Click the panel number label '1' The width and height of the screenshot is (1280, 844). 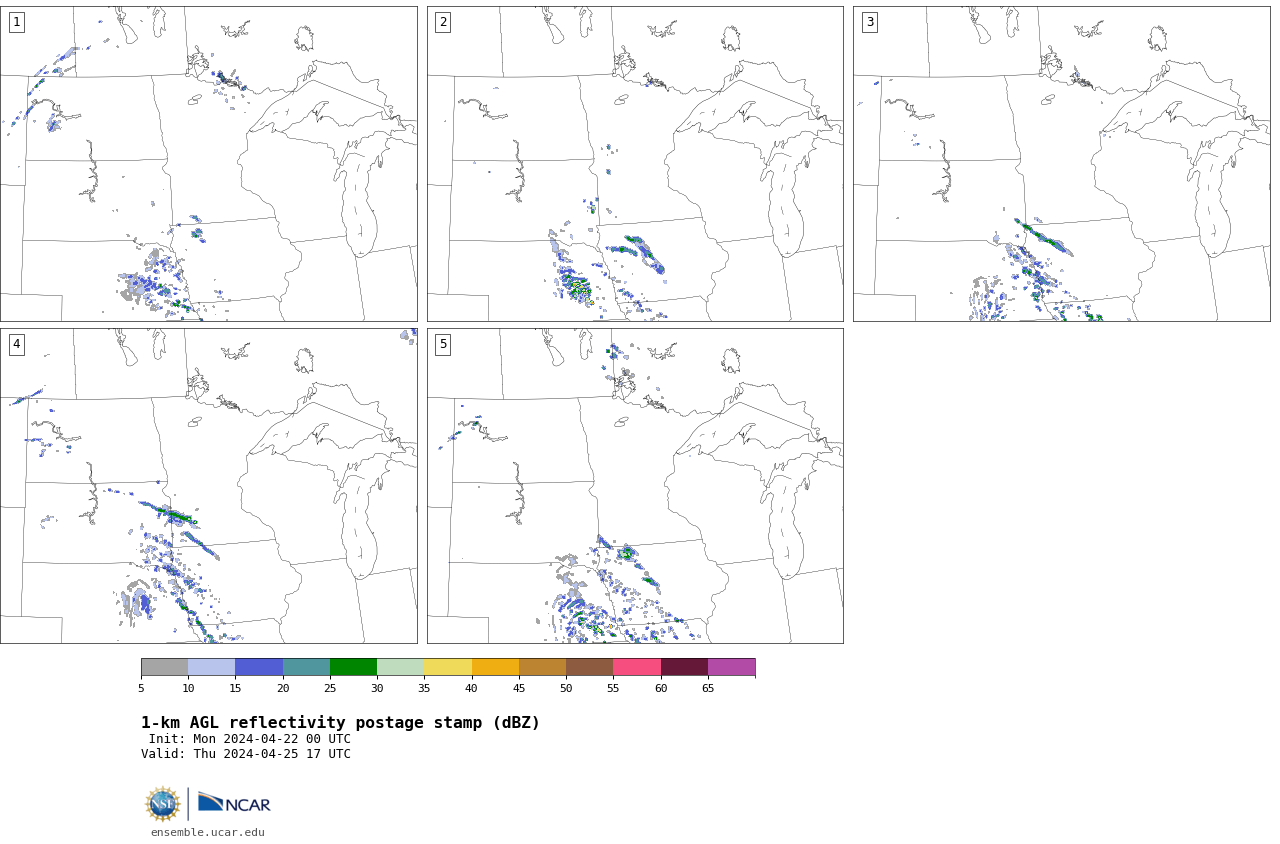[x=16, y=22]
